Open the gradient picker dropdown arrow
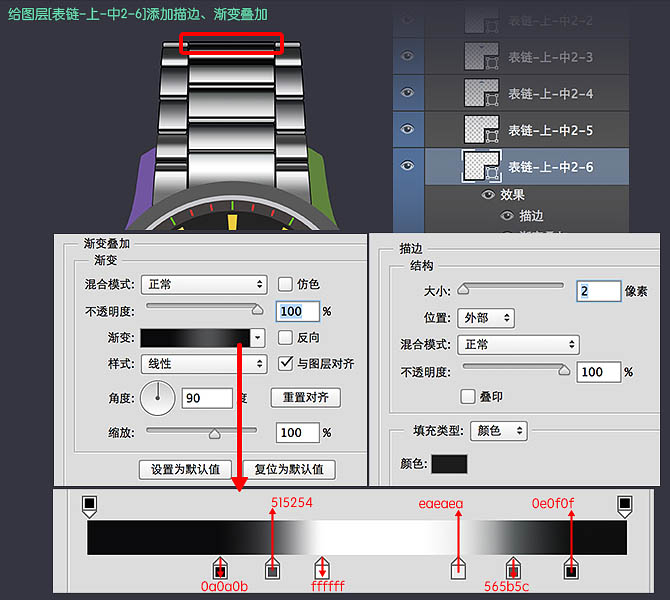Viewport: 670px width, 600px height. [x=258, y=338]
